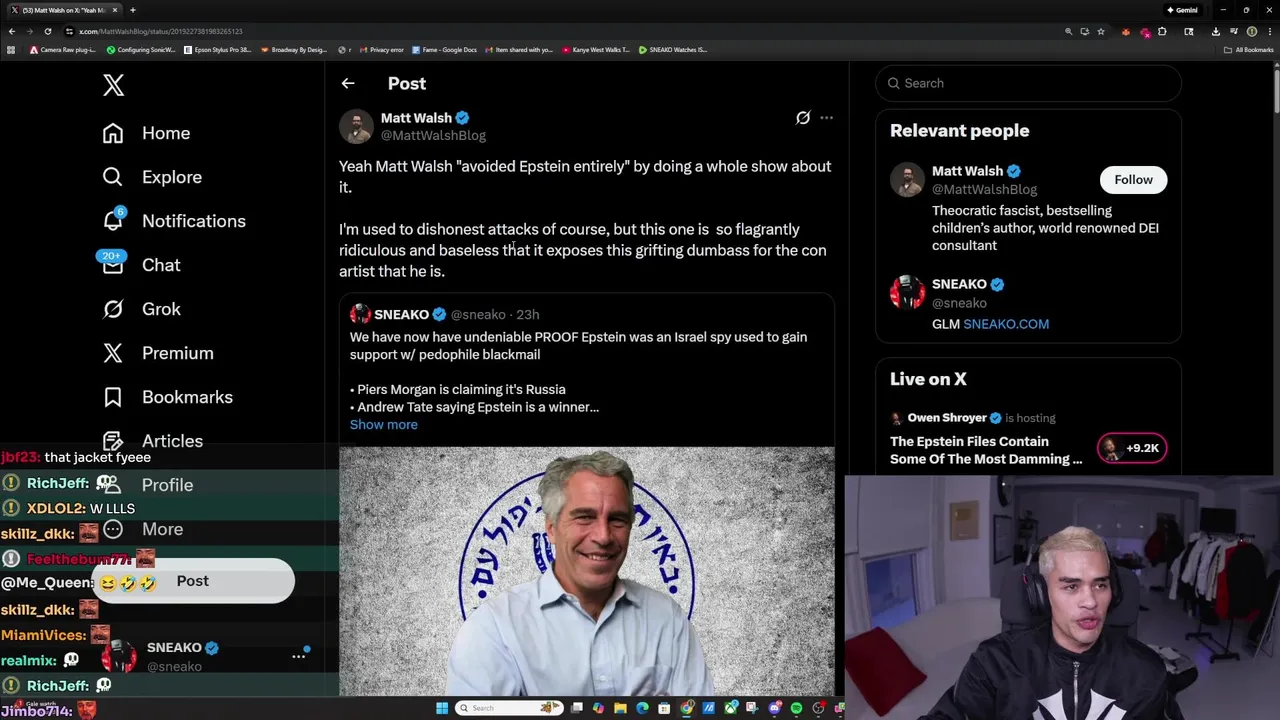
Task: Click the X search field
Action: coord(1028,83)
